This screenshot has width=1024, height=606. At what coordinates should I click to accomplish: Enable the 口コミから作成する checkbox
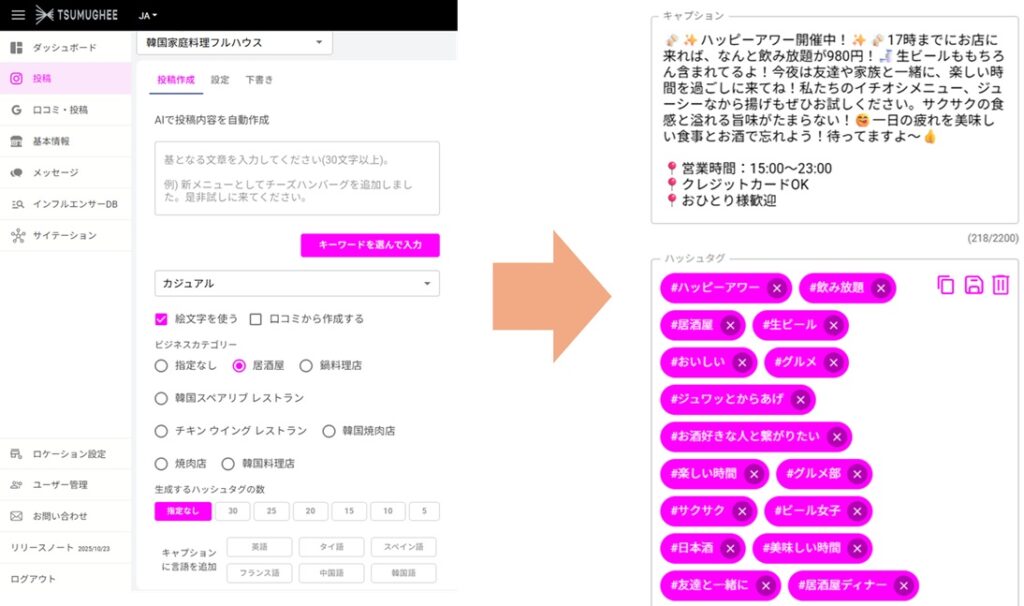pyautogui.click(x=256, y=319)
